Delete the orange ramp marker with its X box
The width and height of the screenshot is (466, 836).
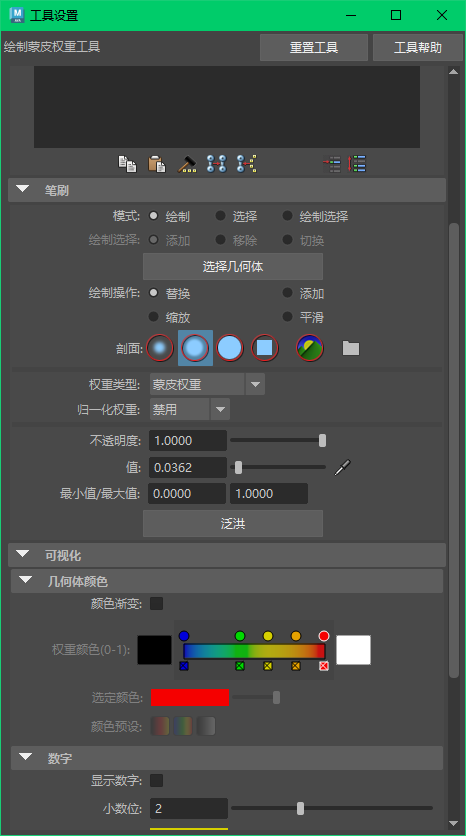tap(296, 666)
